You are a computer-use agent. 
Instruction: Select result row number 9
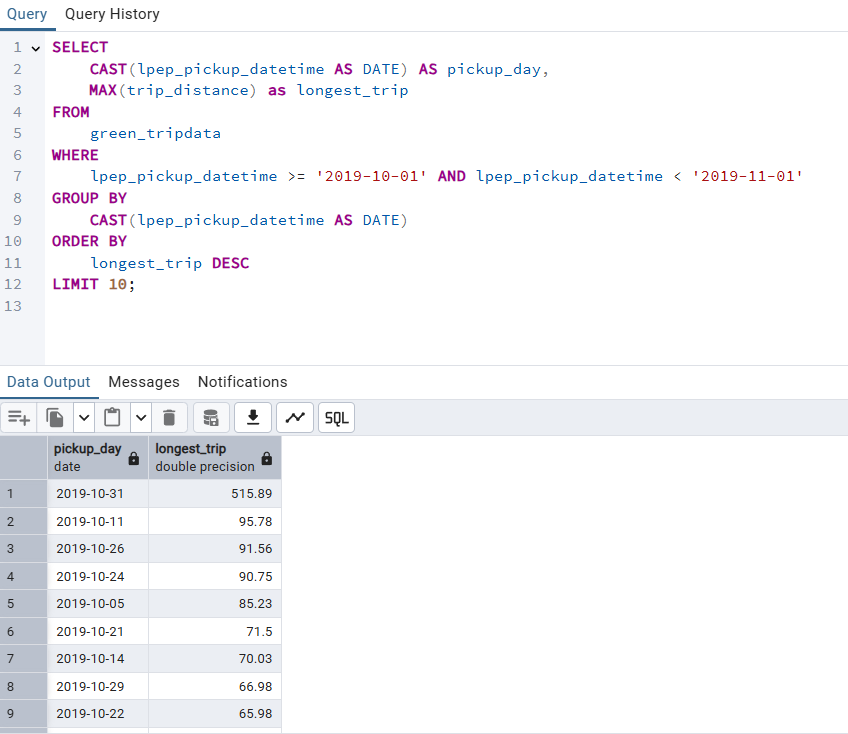tap(23, 714)
